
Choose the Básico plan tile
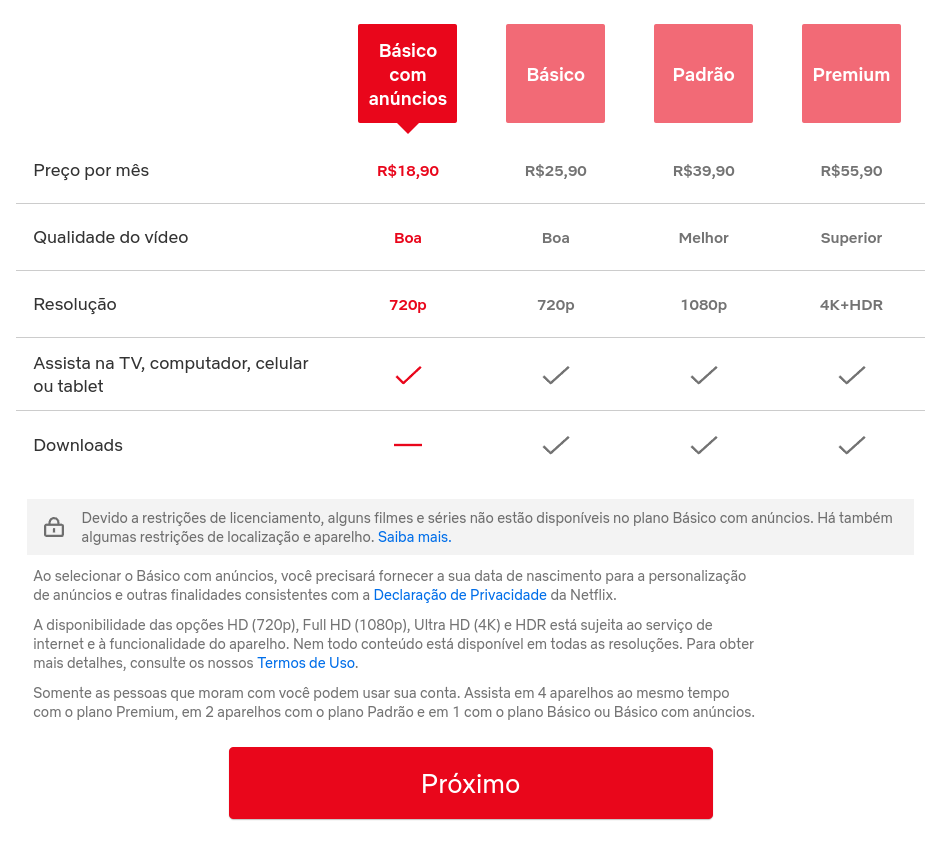pyautogui.click(x=555, y=74)
